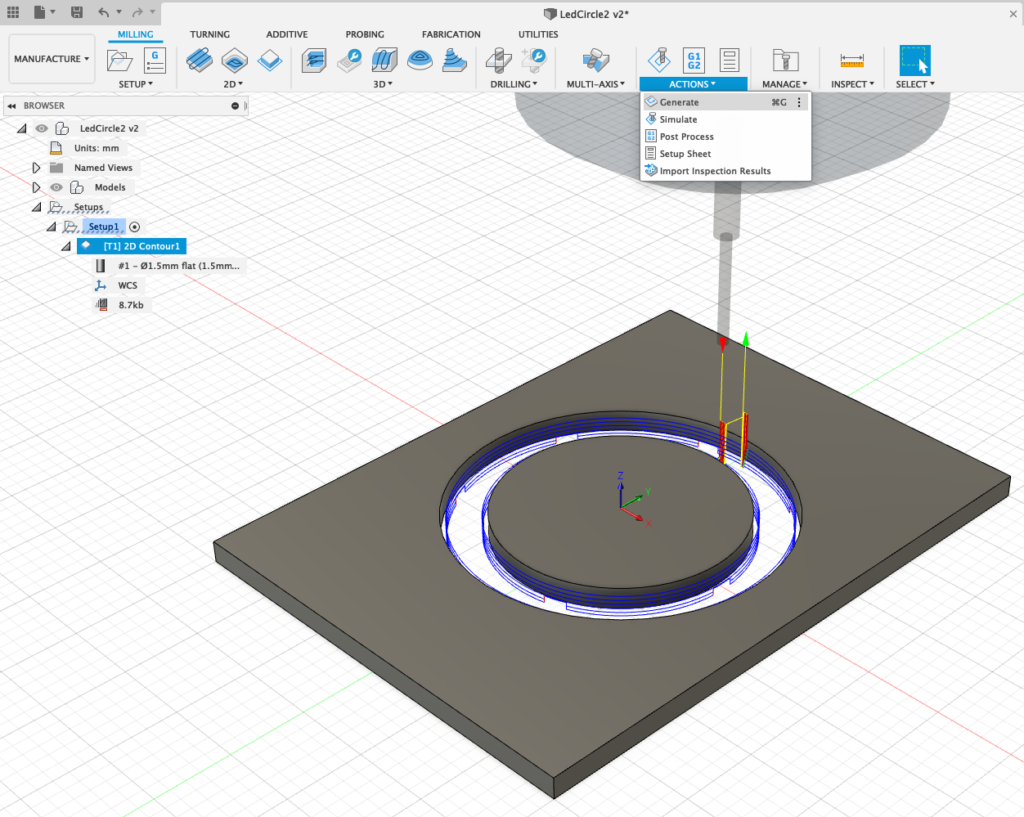Open the SETUP dropdown

135,84
